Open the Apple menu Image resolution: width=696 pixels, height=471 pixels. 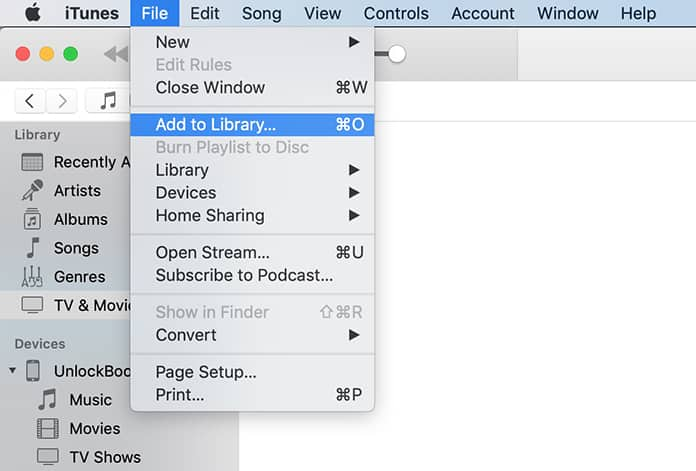click(33, 13)
